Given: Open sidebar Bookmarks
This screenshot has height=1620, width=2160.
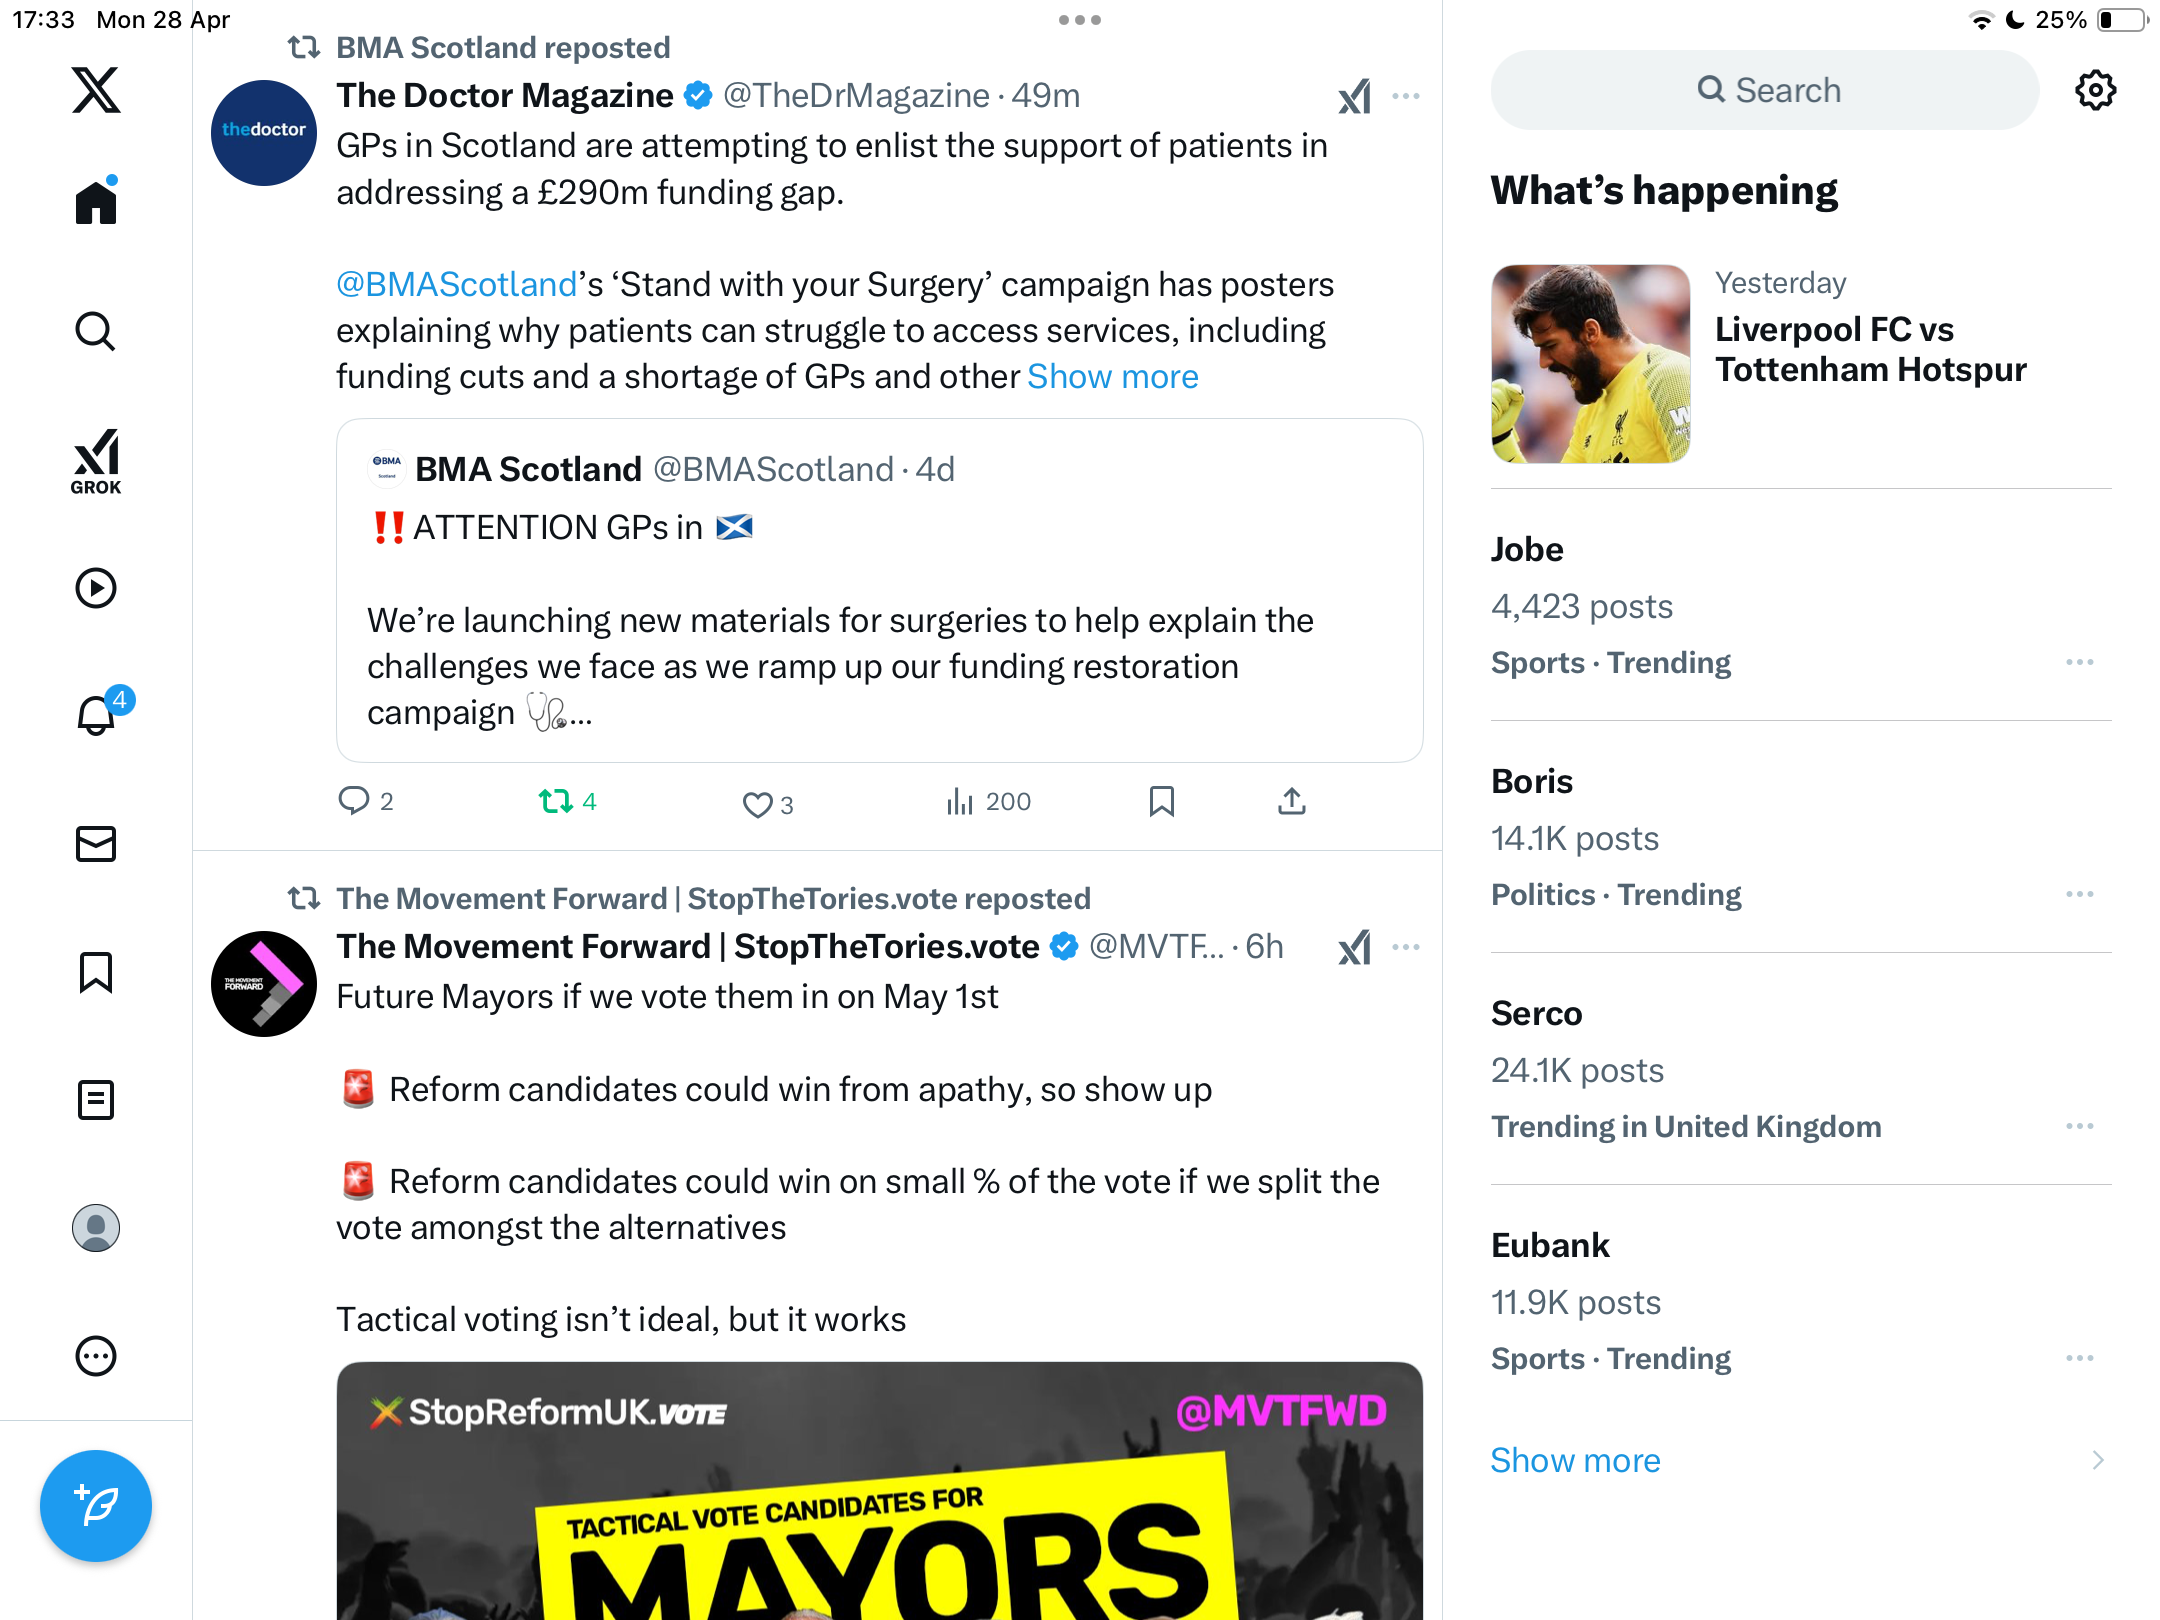Looking at the screenshot, I should tap(96, 972).
